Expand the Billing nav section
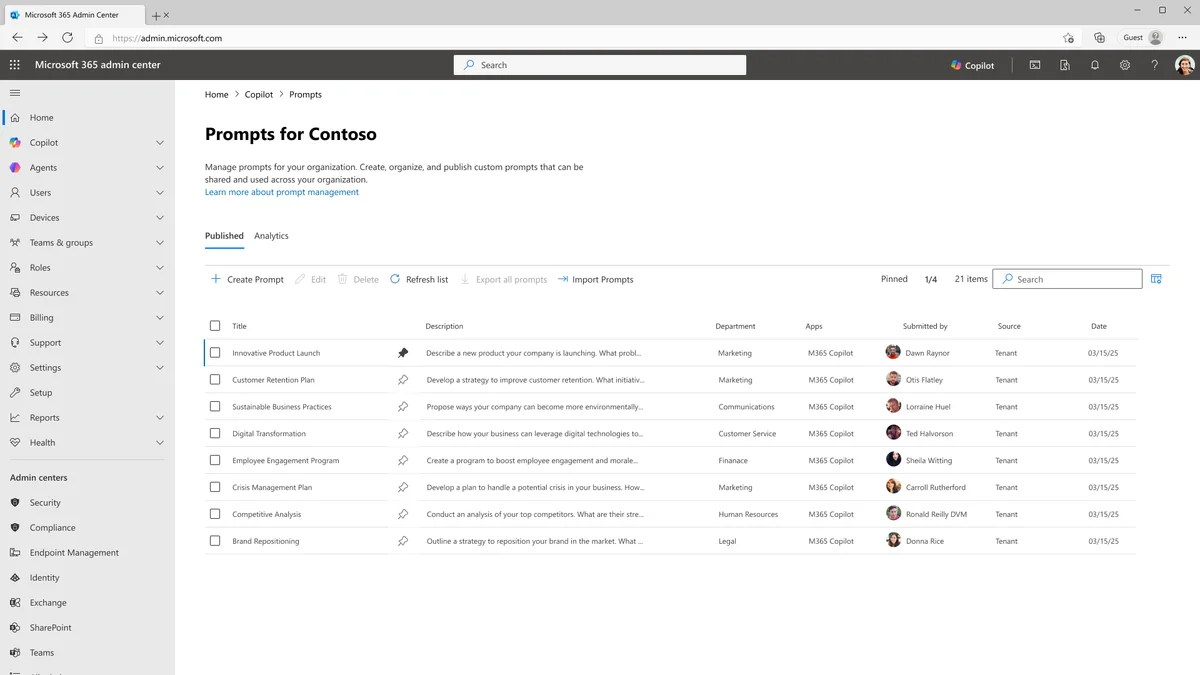The width and height of the screenshot is (1200, 675). (160, 318)
